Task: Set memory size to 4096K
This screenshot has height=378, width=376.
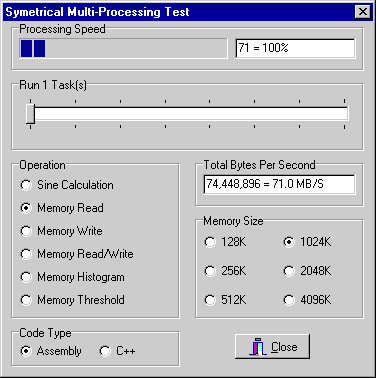Action: (x=307, y=300)
